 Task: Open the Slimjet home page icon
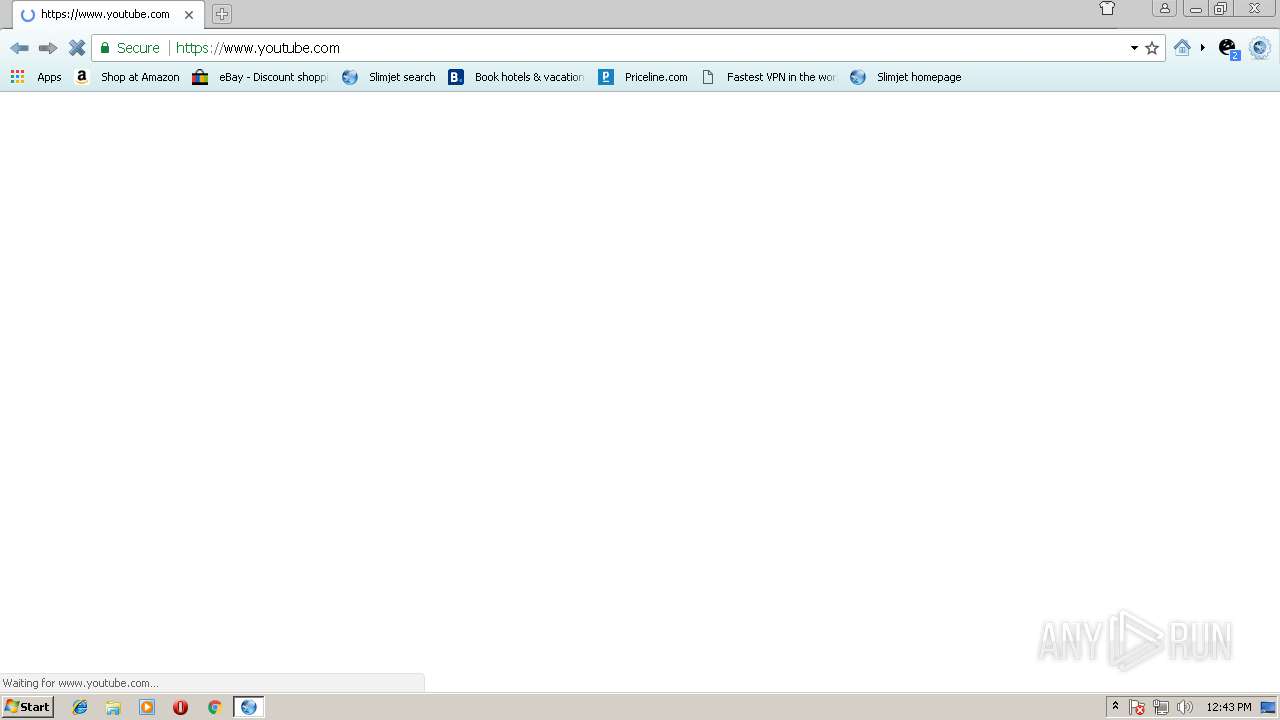click(1182, 48)
